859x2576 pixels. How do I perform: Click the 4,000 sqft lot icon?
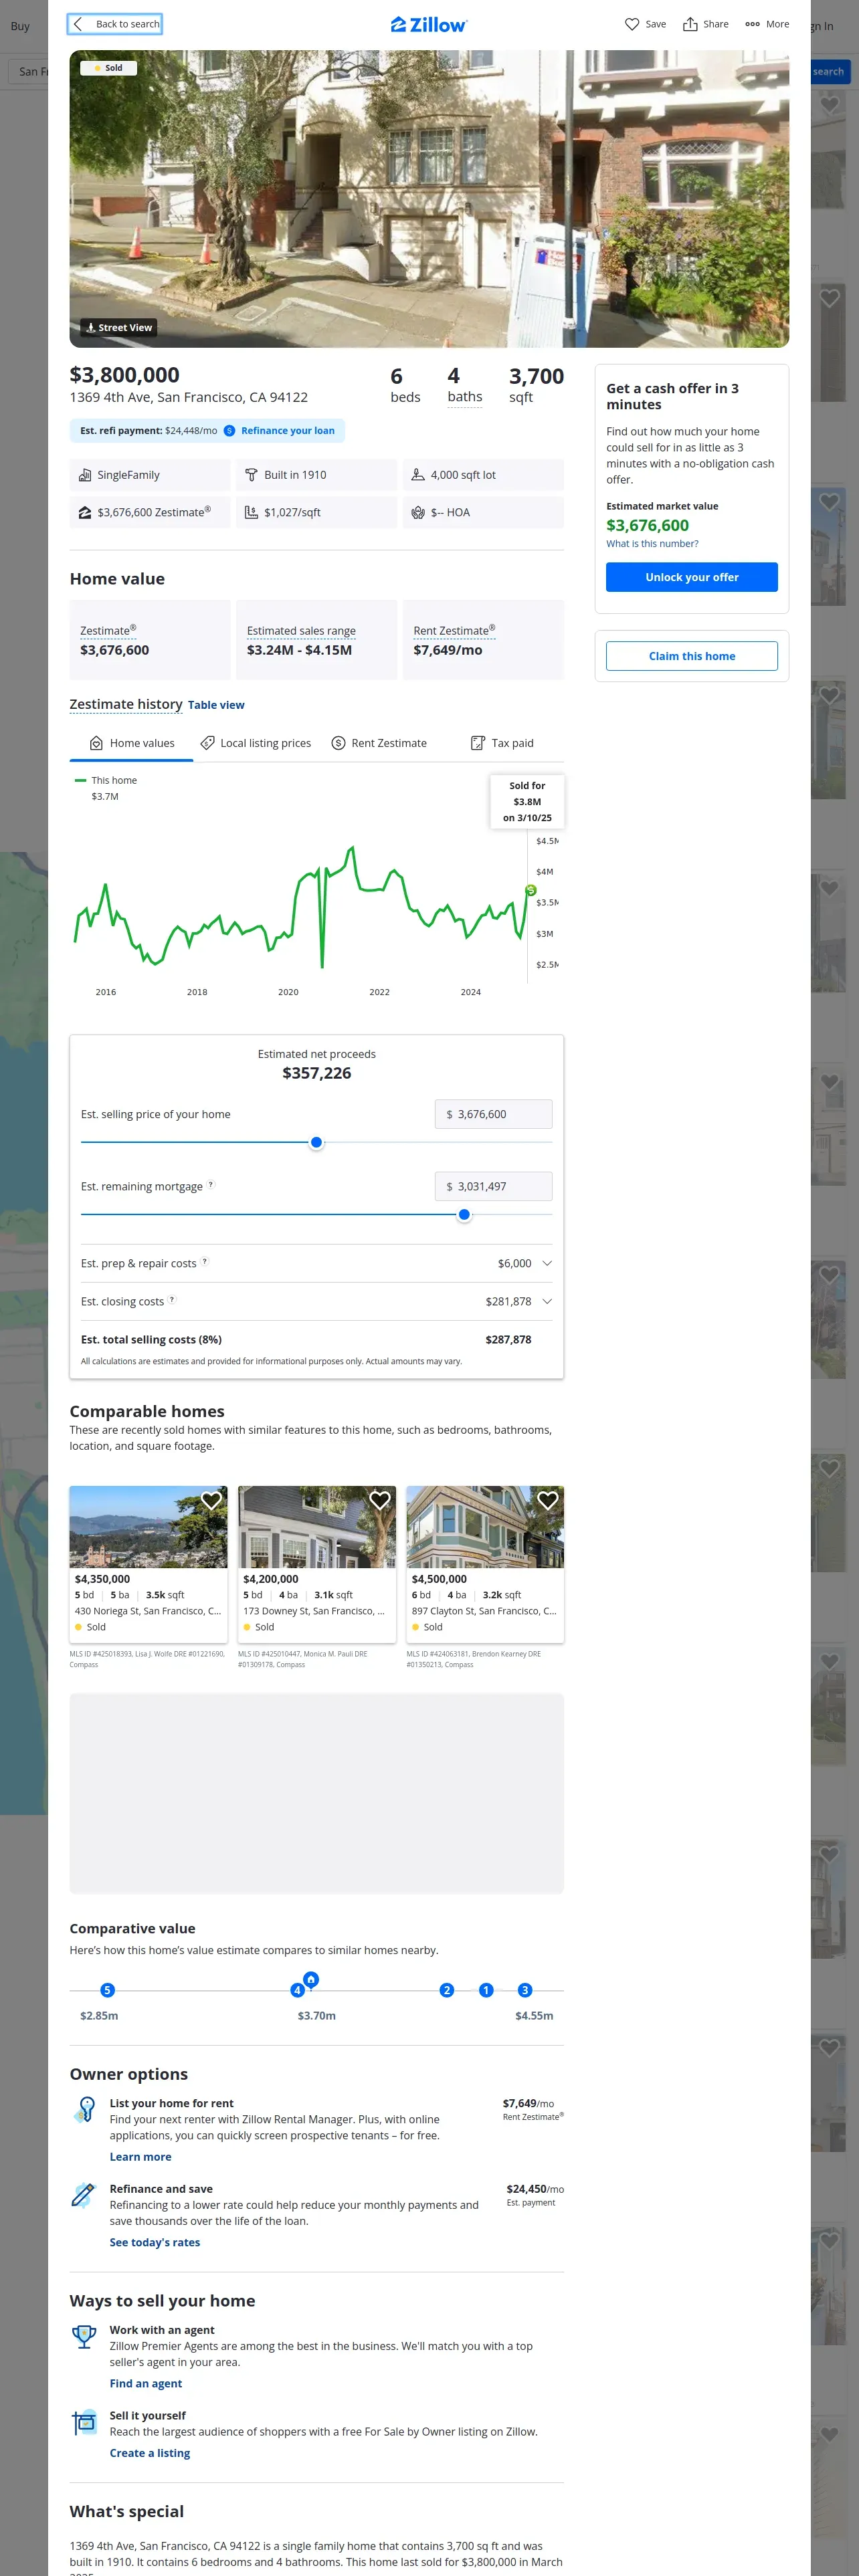pos(418,475)
